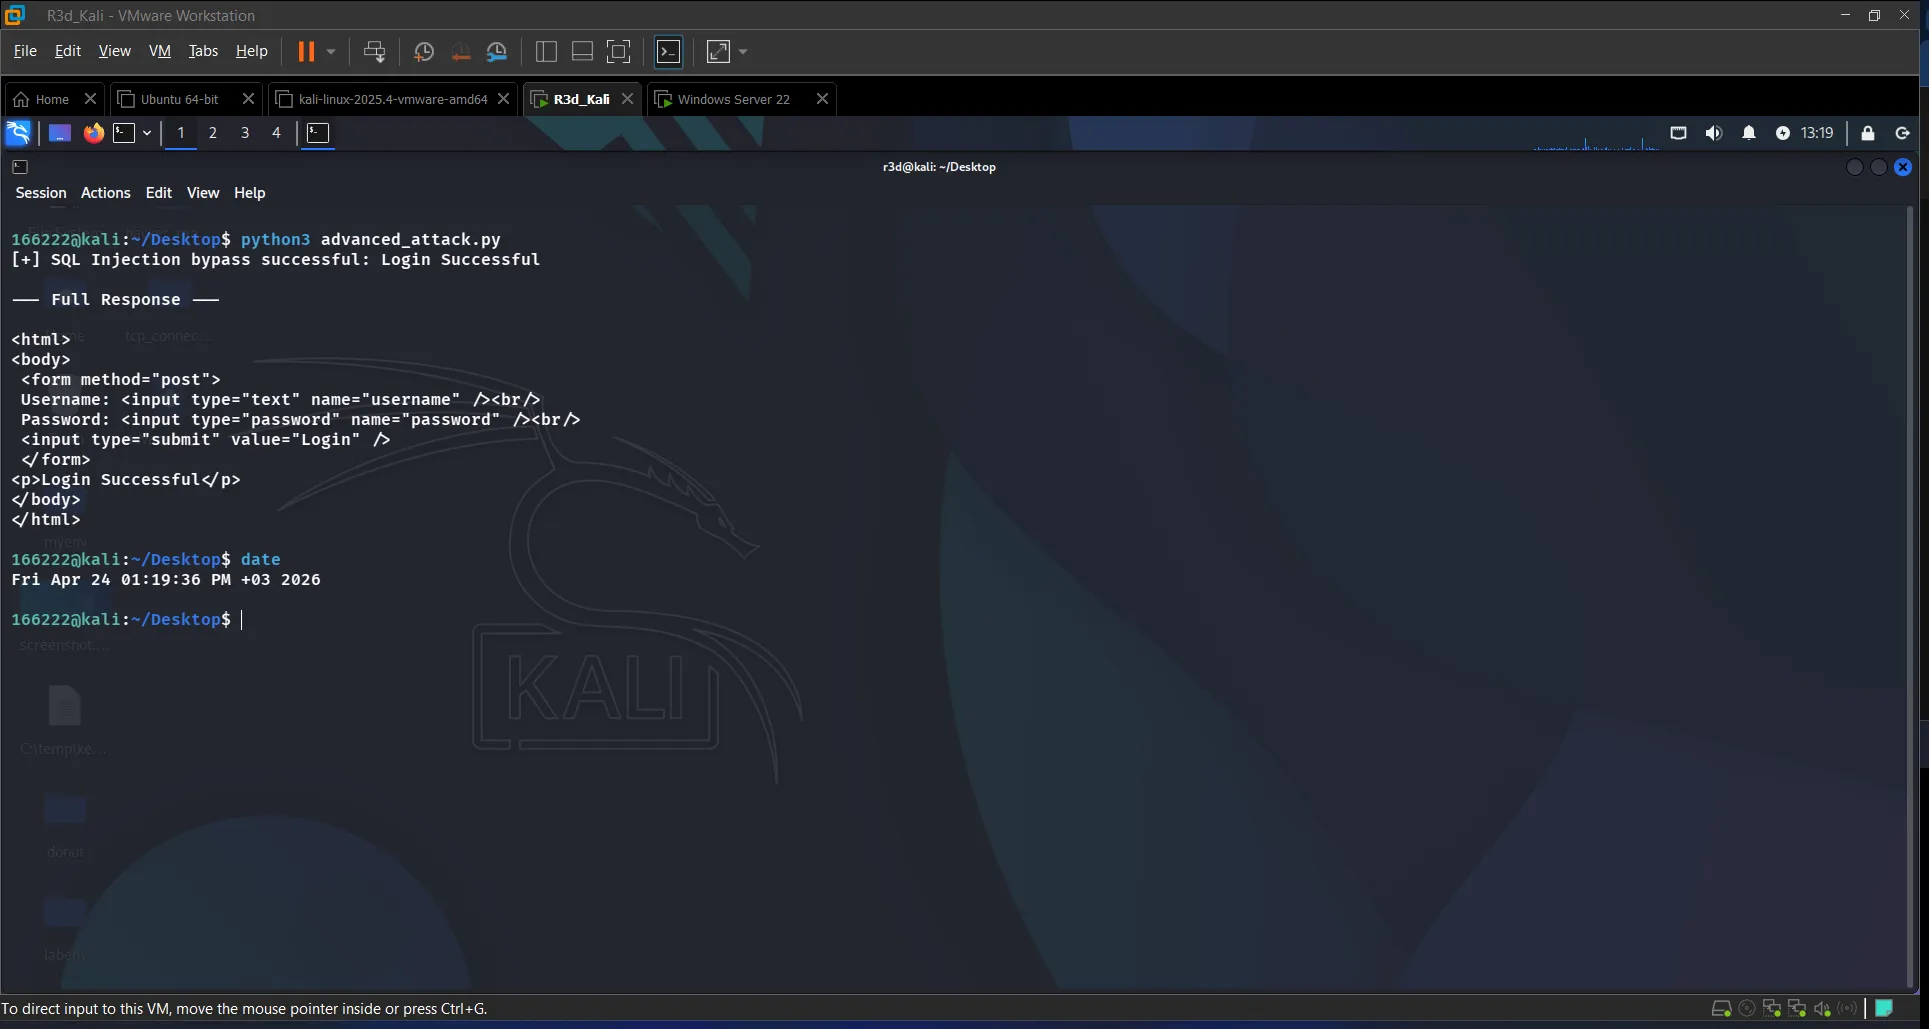Launch terminal emulator from the Kali panel
The height and width of the screenshot is (1029, 1929).
[x=124, y=133]
